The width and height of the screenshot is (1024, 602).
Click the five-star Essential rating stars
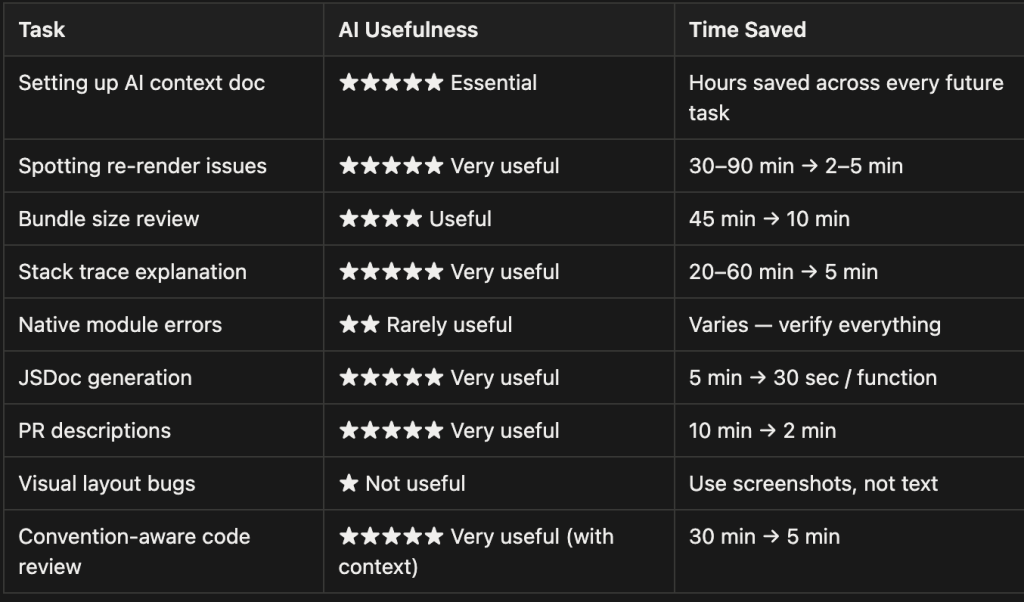pos(391,83)
